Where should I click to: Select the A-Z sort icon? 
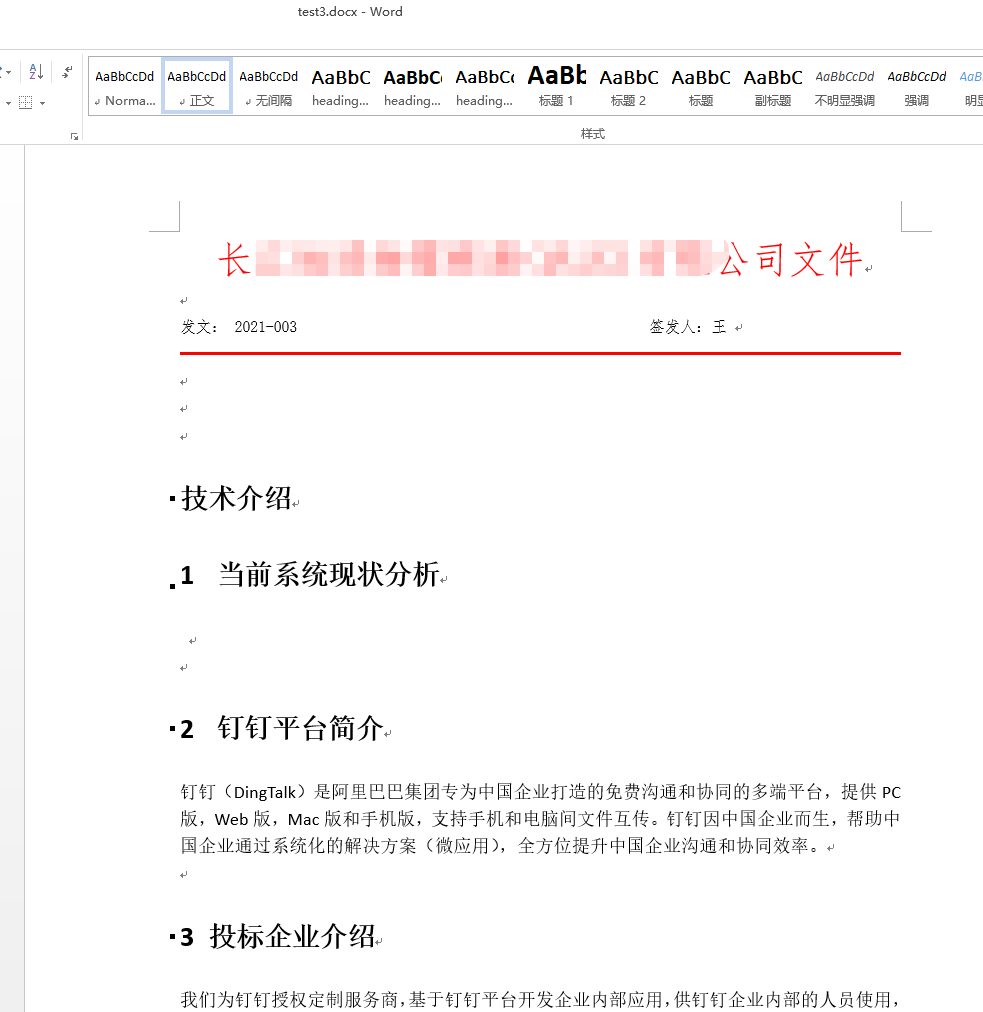[x=36, y=72]
